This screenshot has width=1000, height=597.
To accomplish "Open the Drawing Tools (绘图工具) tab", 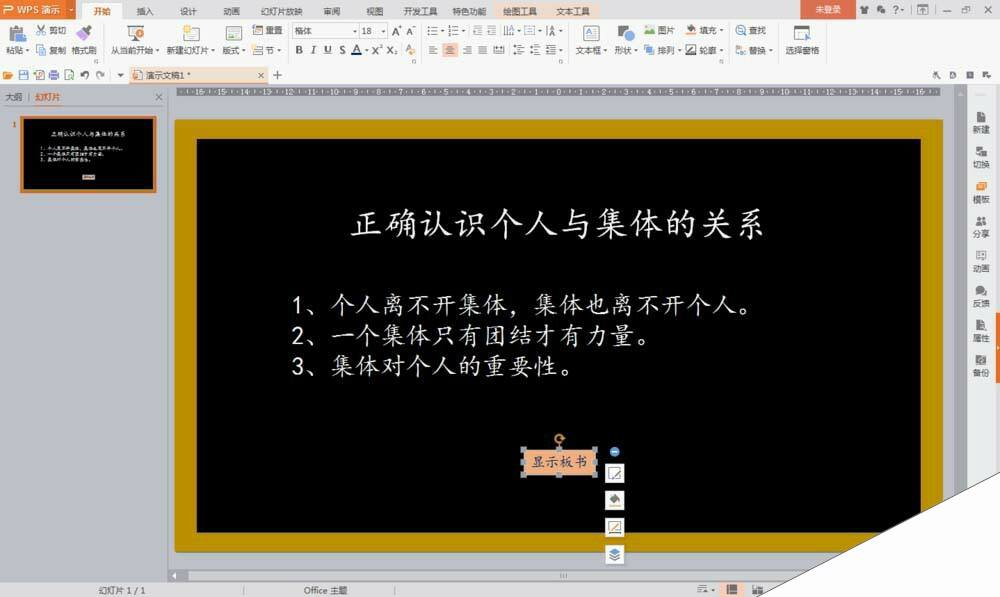I will [x=520, y=11].
